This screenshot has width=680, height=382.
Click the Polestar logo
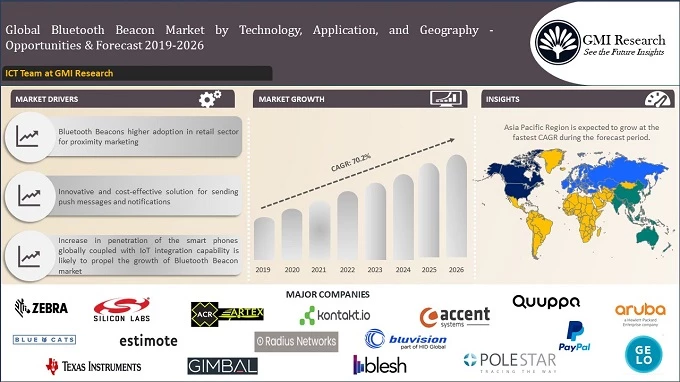tap(510, 363)
